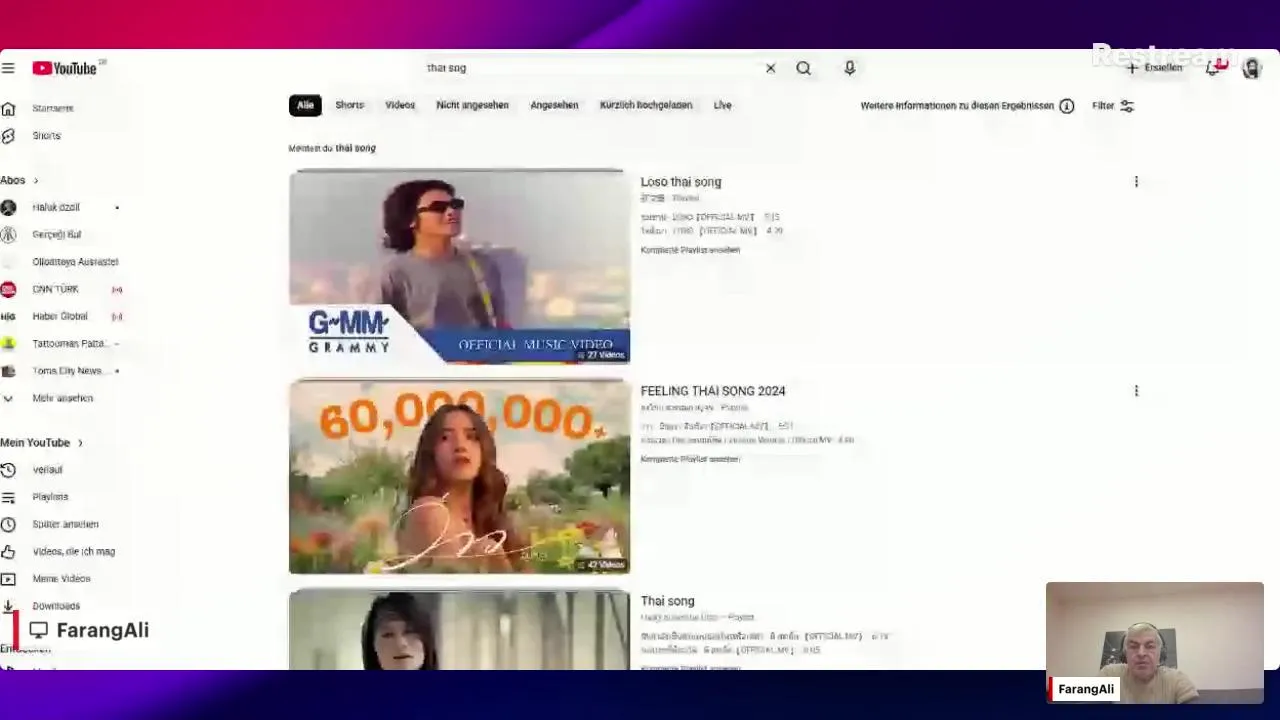Open the hamburger guide menu
Viewport: 1280px width, 720px height.
point(8,68)
